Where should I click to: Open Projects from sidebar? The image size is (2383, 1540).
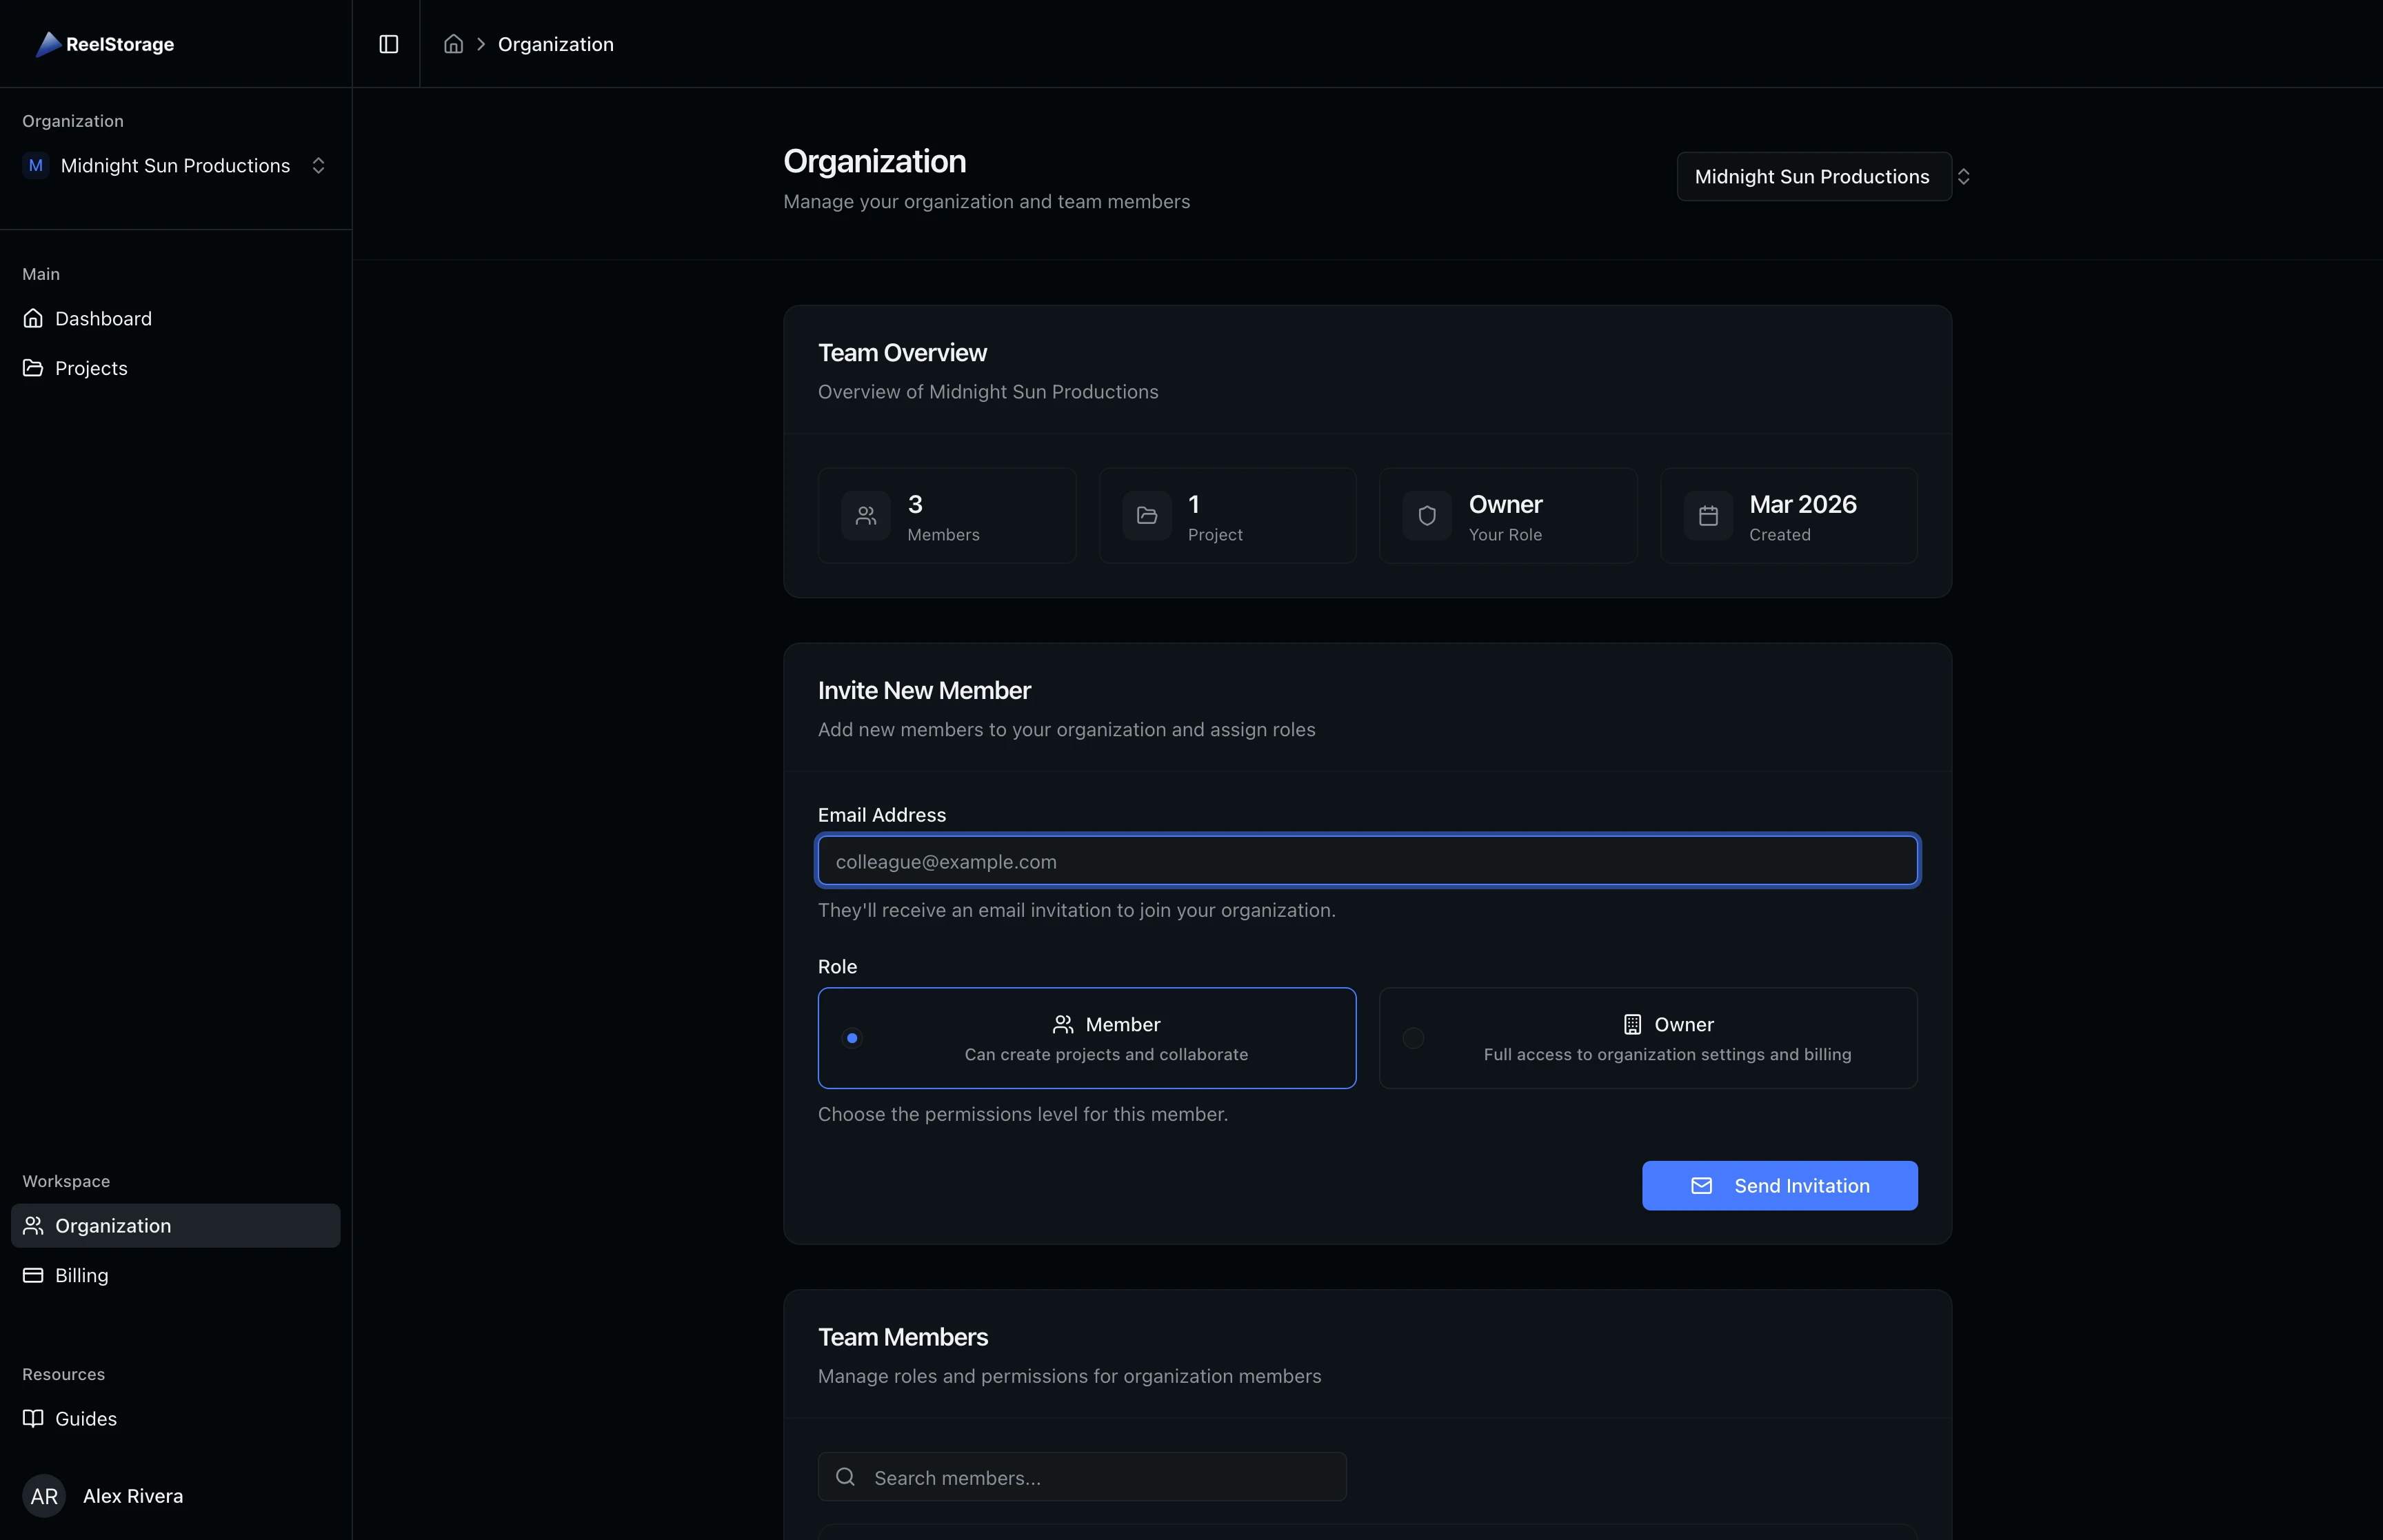(91, 368)
